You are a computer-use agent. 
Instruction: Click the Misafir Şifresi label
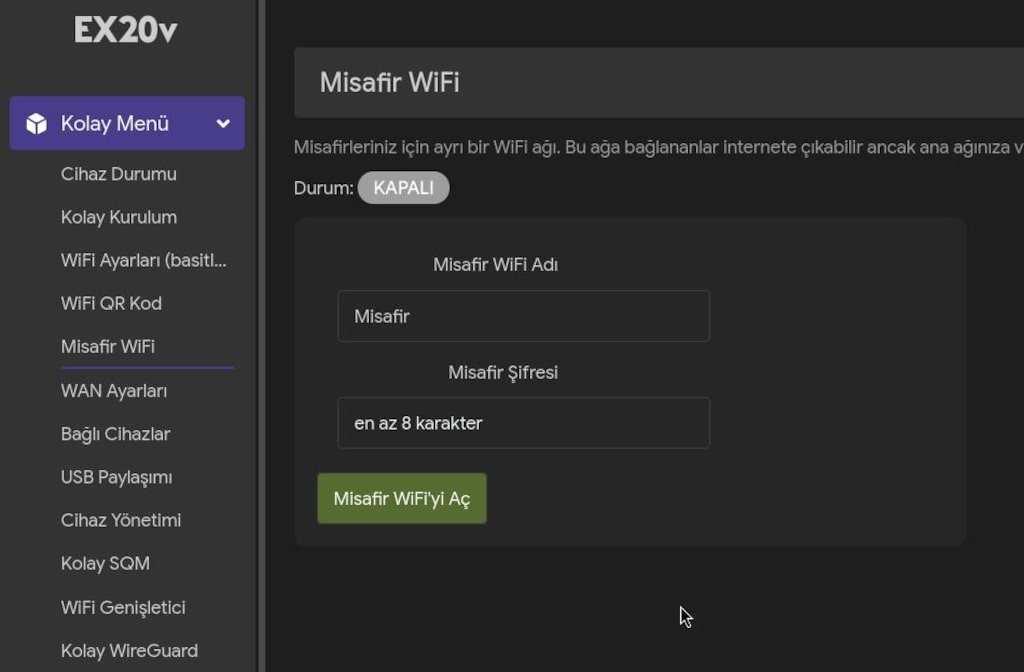pos(503,372)
